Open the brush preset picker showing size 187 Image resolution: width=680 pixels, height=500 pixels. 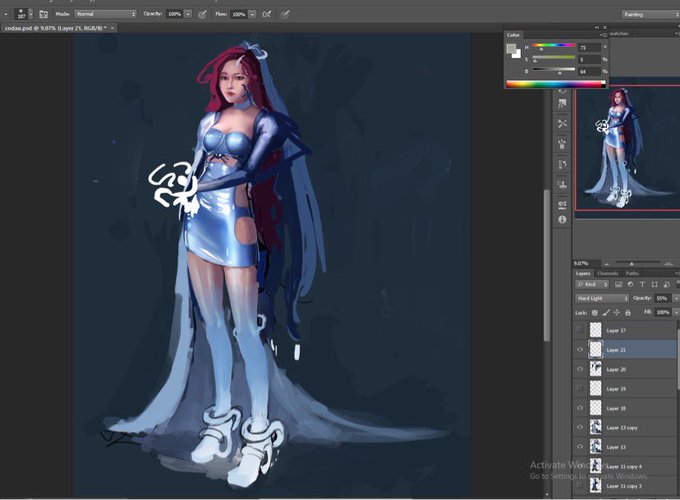[23, 14]
